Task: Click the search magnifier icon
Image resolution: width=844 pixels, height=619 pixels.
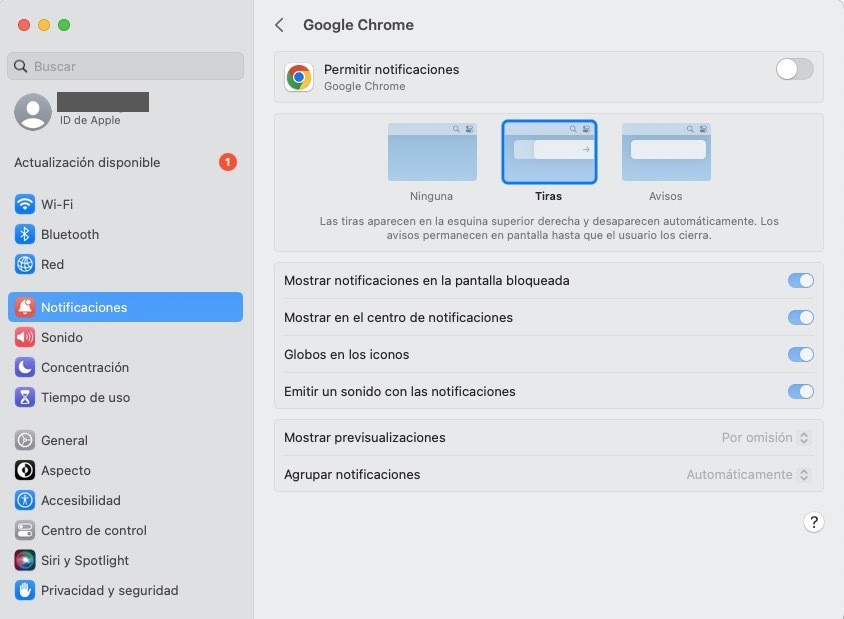Action: click(x=20, y=66)
